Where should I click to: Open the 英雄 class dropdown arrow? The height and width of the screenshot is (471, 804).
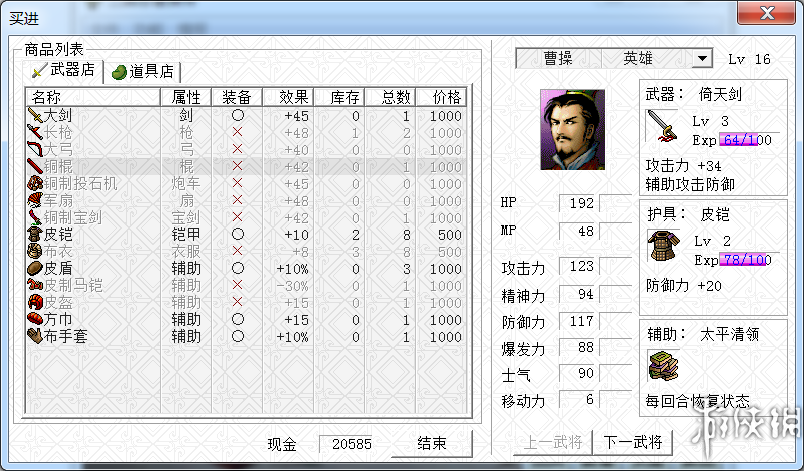701,59
